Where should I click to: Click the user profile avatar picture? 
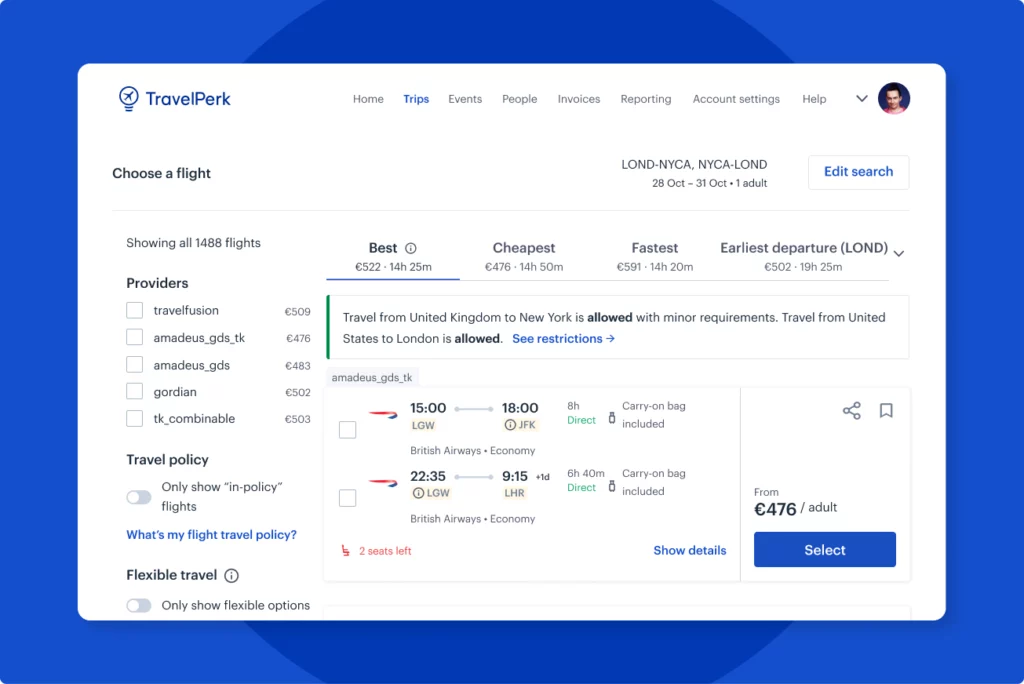[x=894, y=98]
